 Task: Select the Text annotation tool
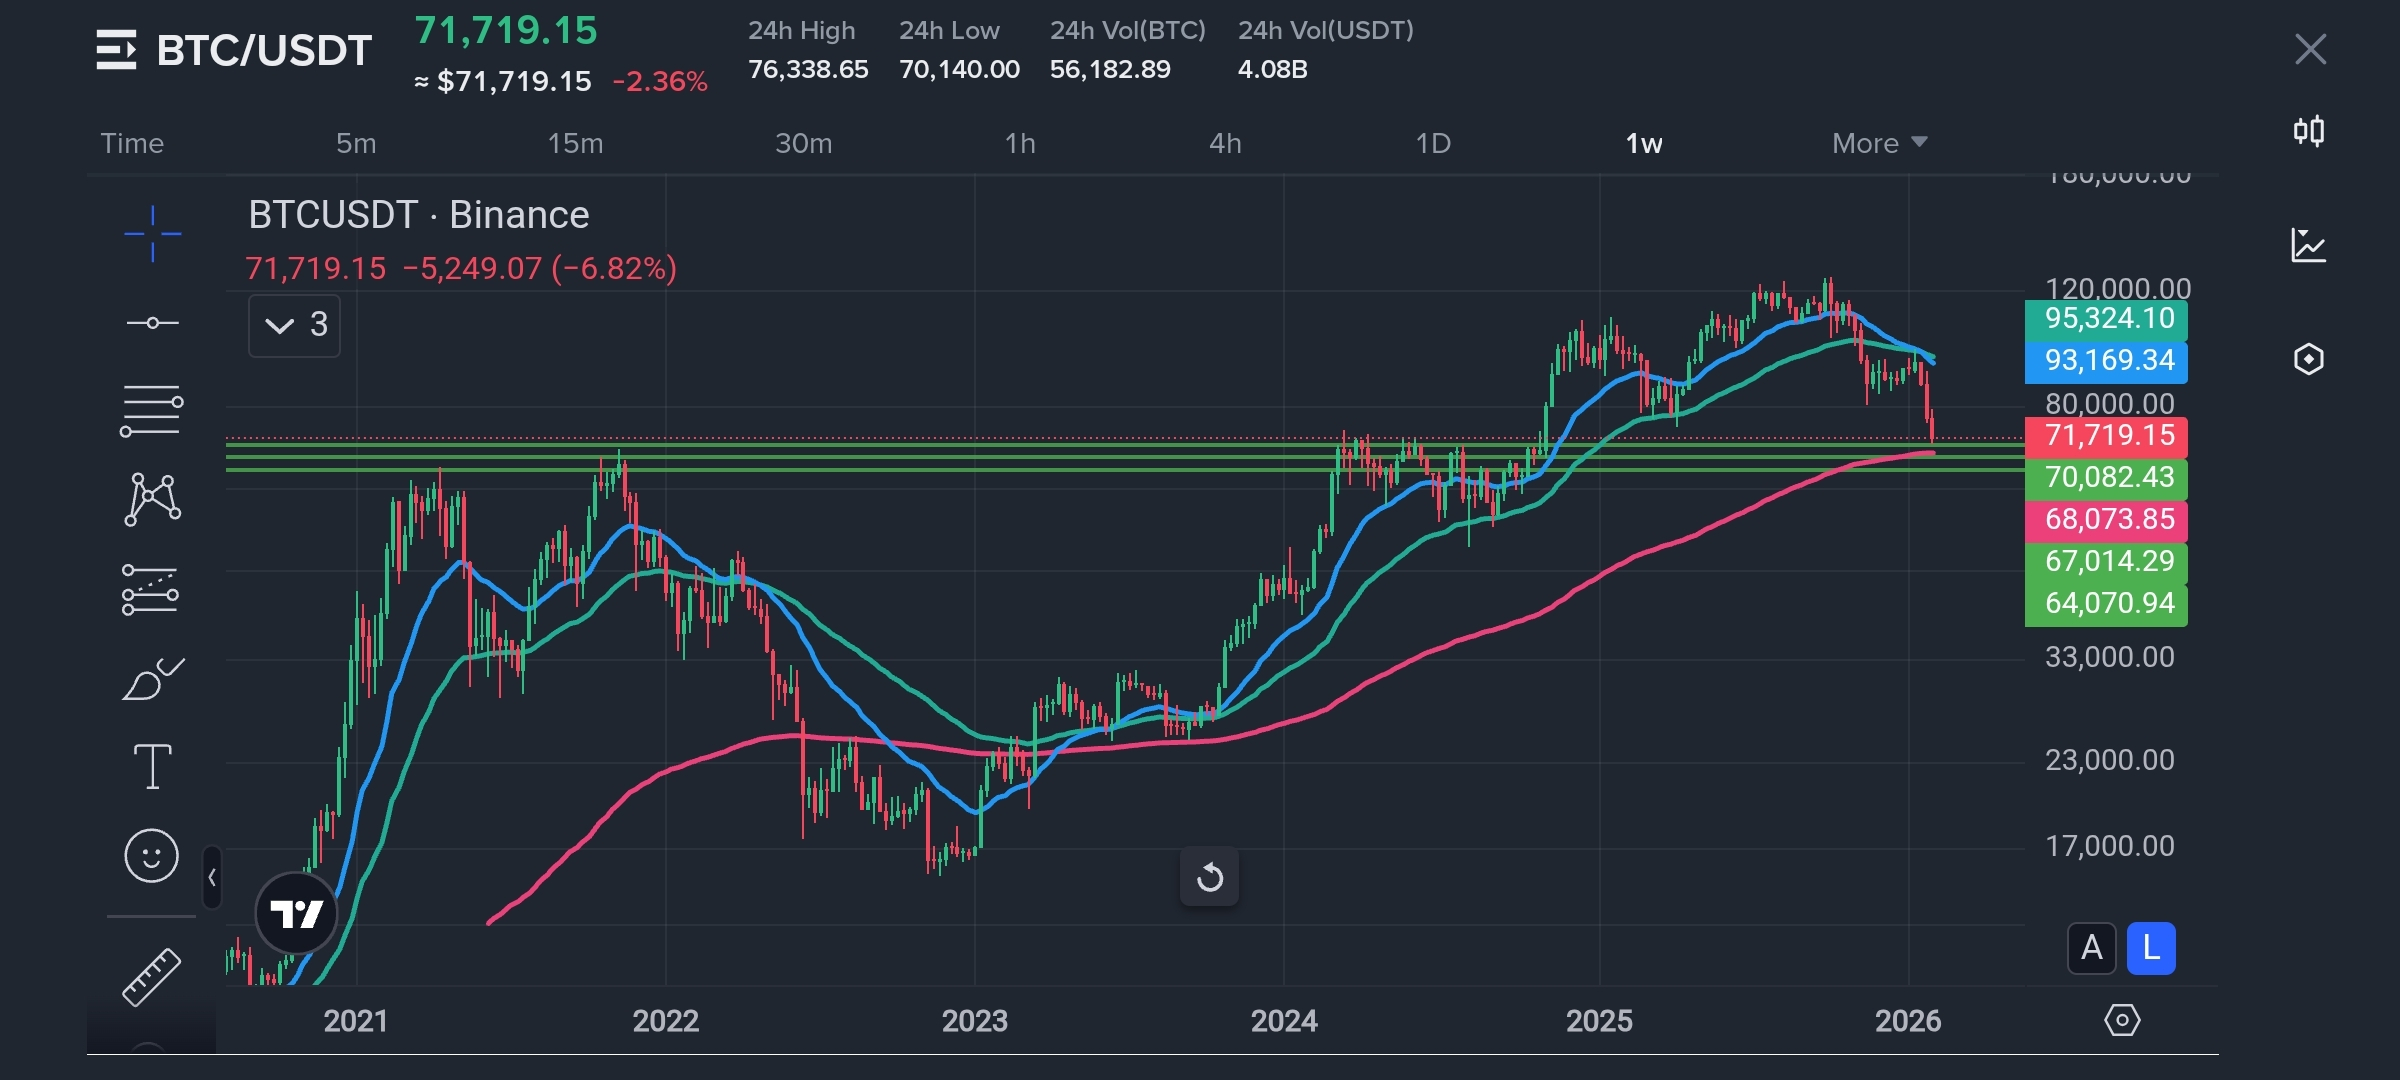tap(152, 767)
